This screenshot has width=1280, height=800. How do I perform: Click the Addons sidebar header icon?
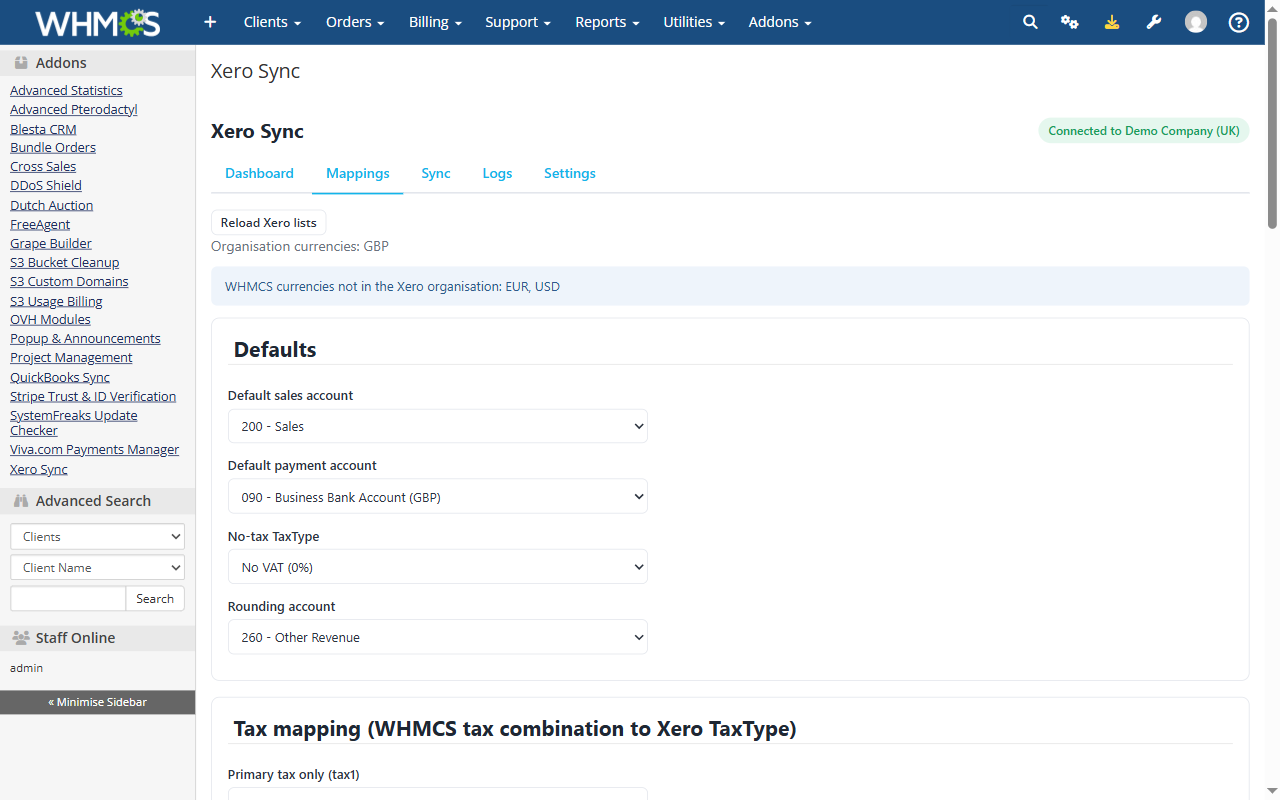point(21,63)
